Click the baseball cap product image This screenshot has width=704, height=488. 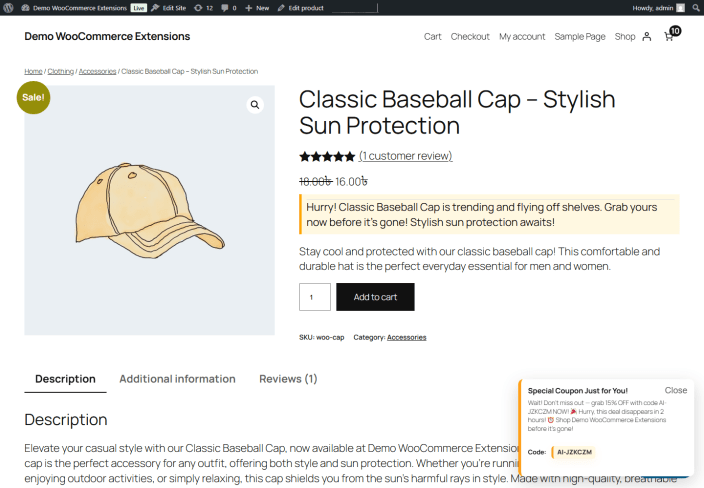[150, 210]
